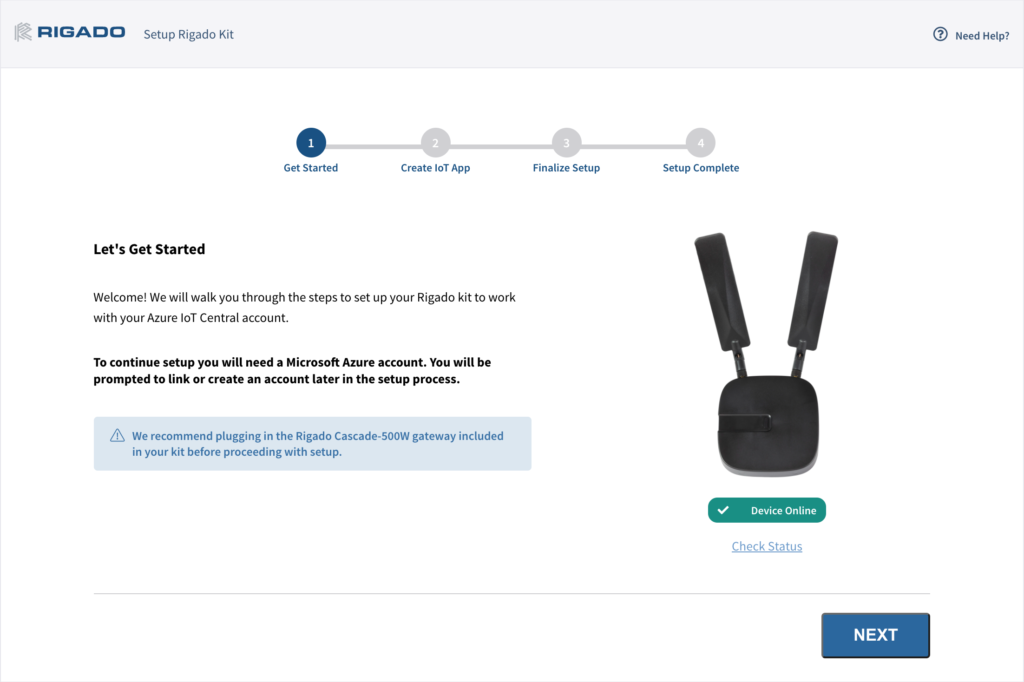Screen dimensions: 1024x682
Task: Select step 2 circle in progress bar
Action: click(436, 142)
